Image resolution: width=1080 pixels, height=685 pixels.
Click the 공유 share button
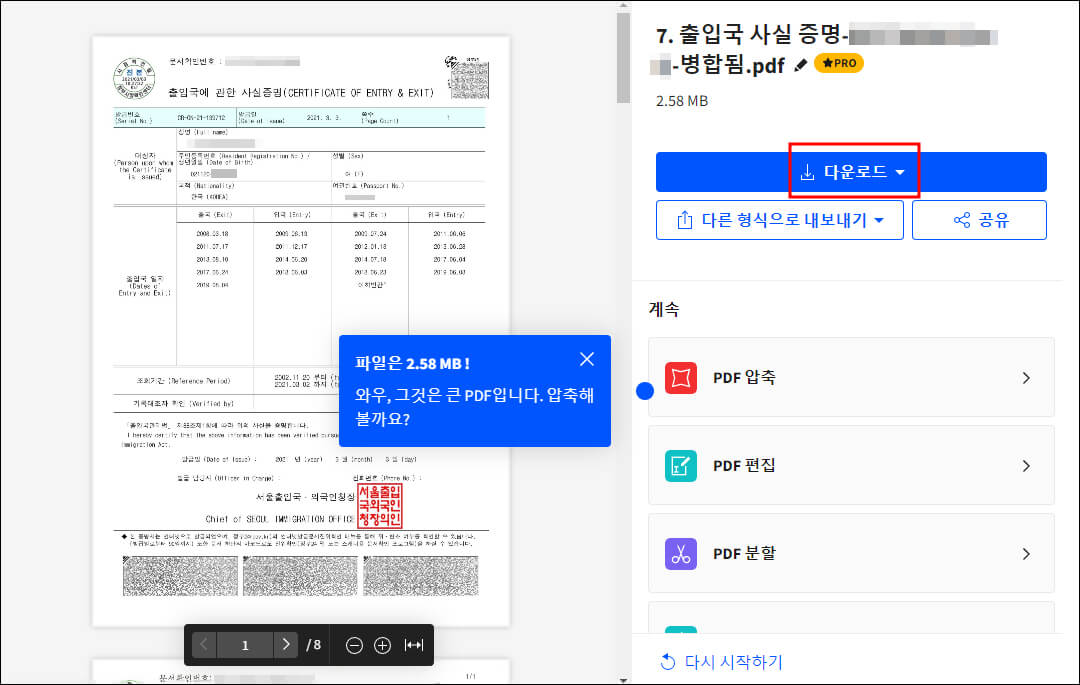(x=979, y=219)
